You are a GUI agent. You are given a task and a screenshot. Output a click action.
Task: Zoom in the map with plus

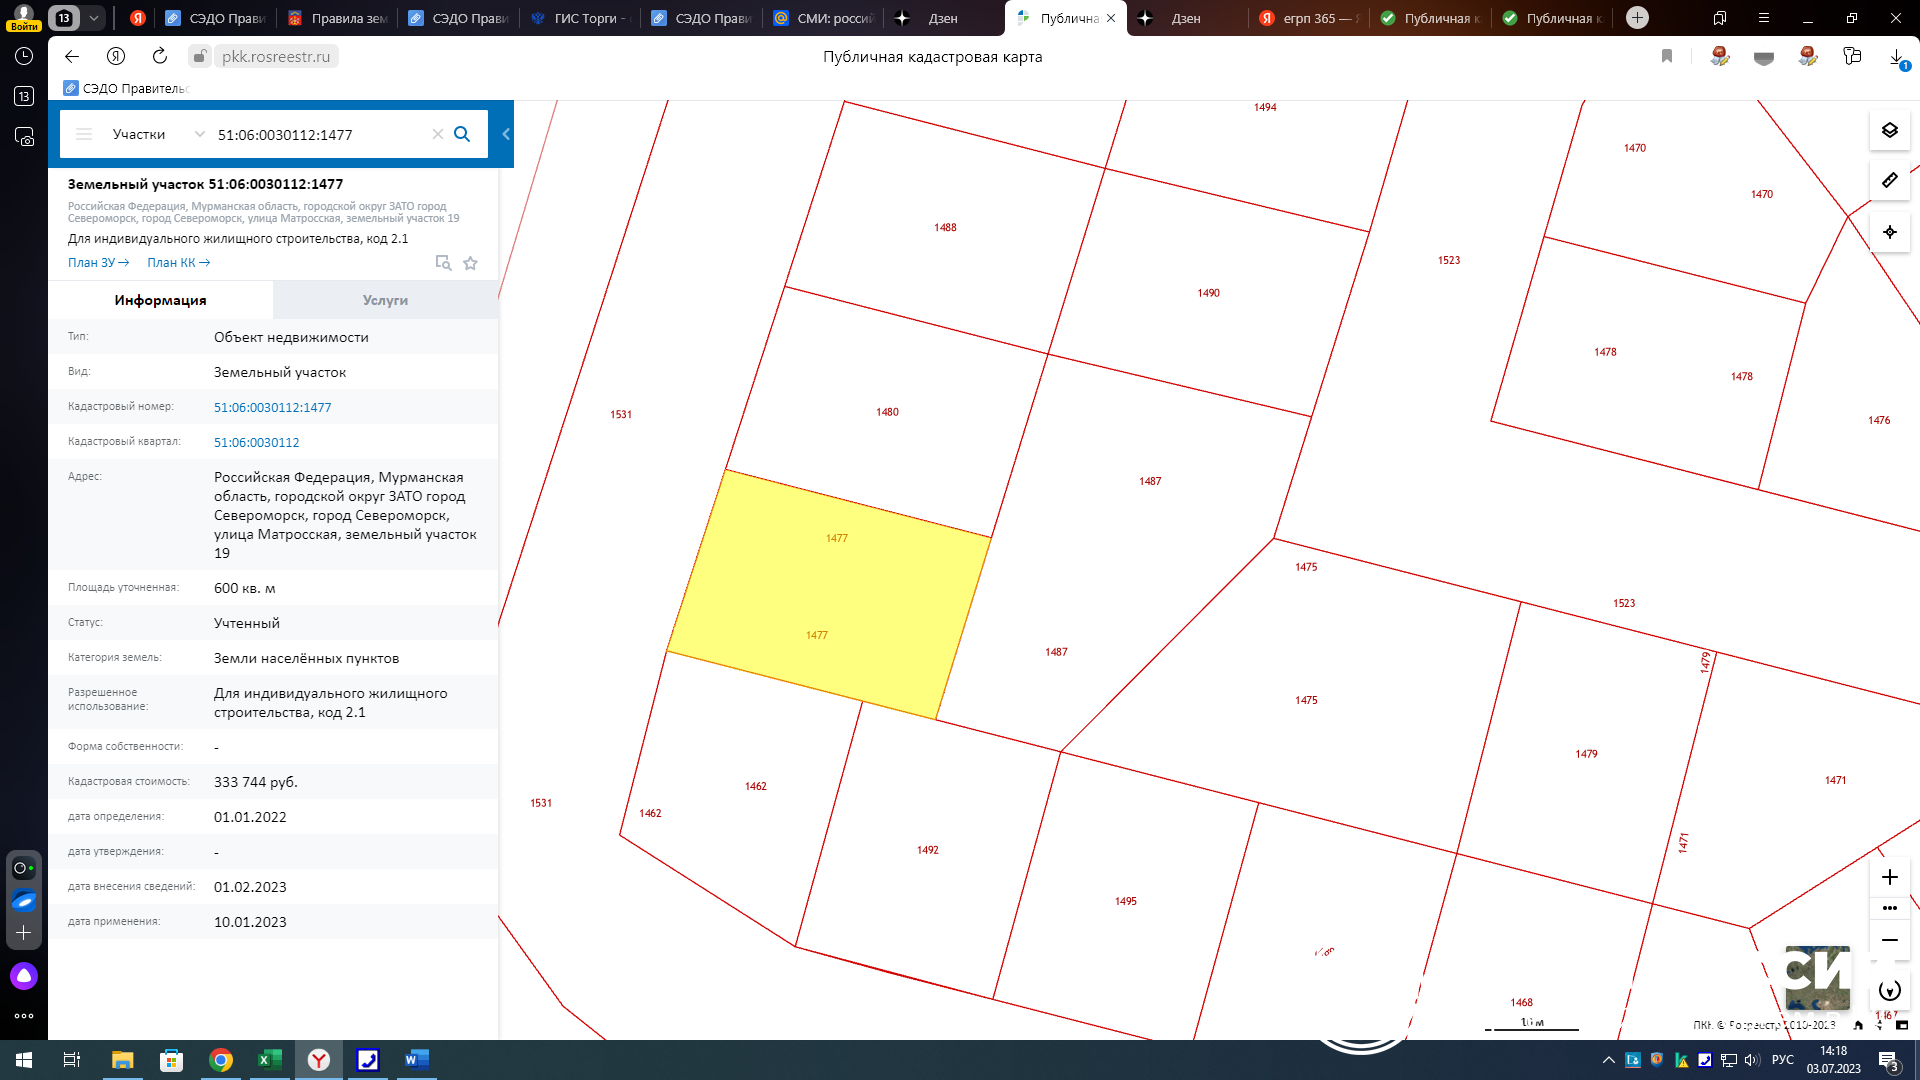pos(1889,877)
